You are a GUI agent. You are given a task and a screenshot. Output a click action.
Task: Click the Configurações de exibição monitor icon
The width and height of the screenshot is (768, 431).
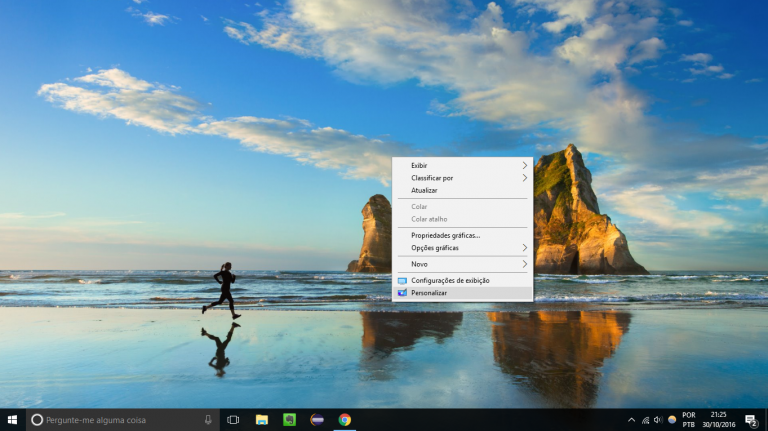point(402,281)
